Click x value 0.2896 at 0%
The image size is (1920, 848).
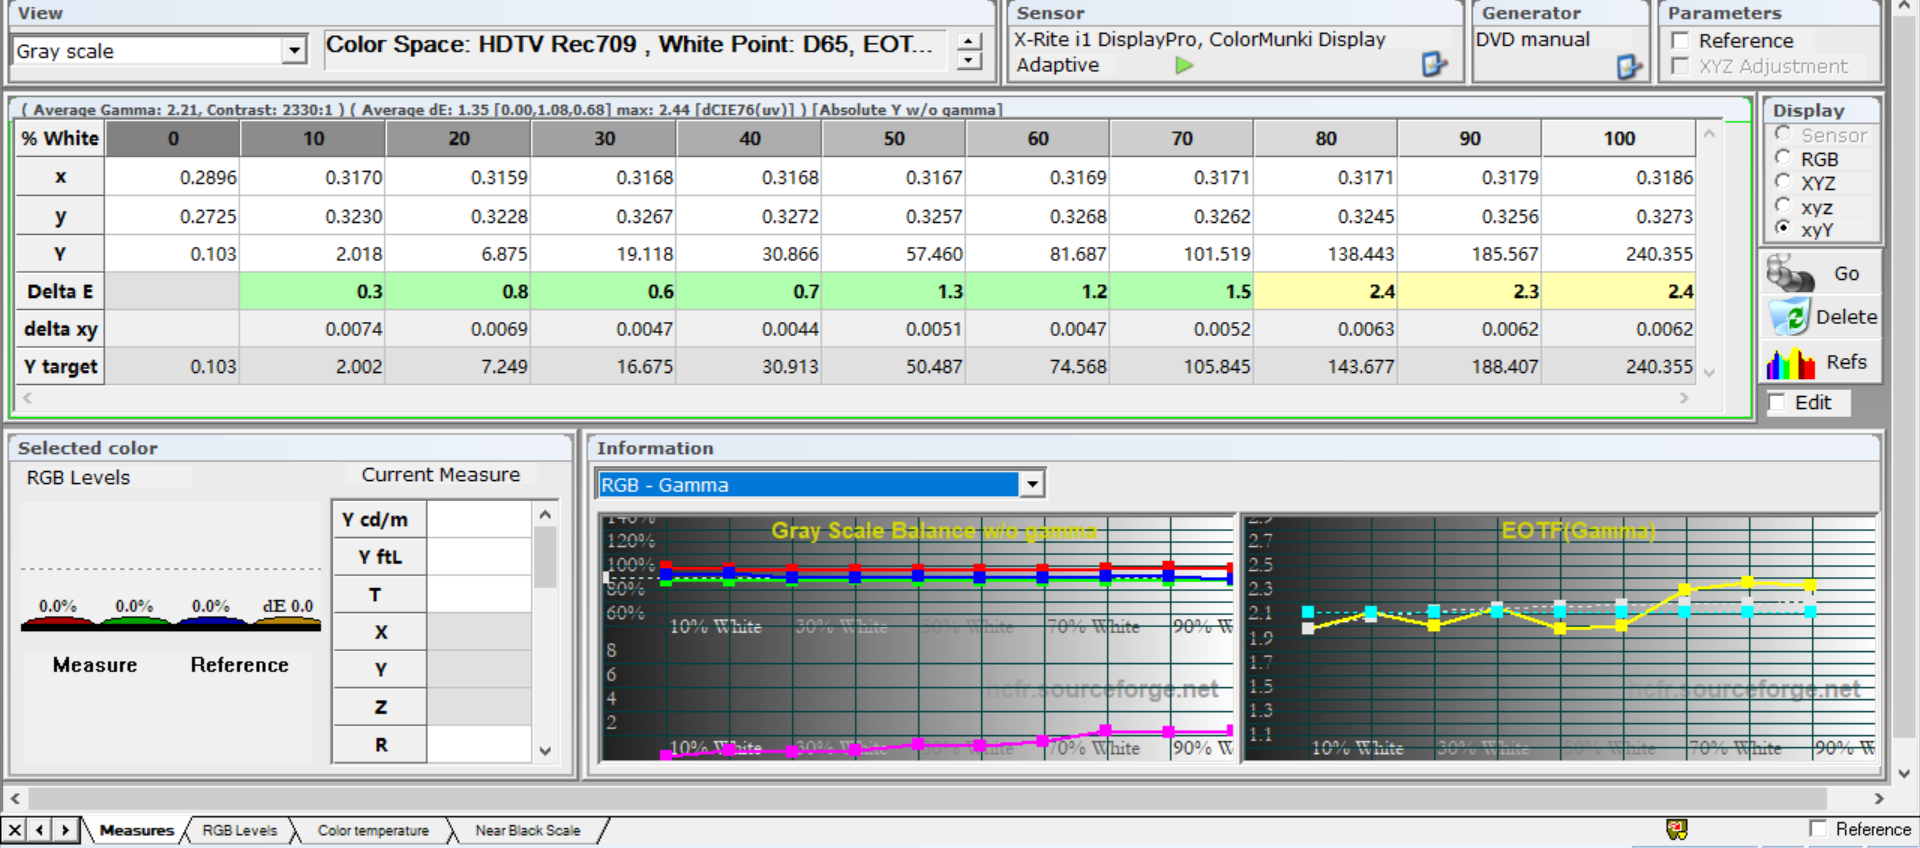pyautogui.click(x=173, y=178)
